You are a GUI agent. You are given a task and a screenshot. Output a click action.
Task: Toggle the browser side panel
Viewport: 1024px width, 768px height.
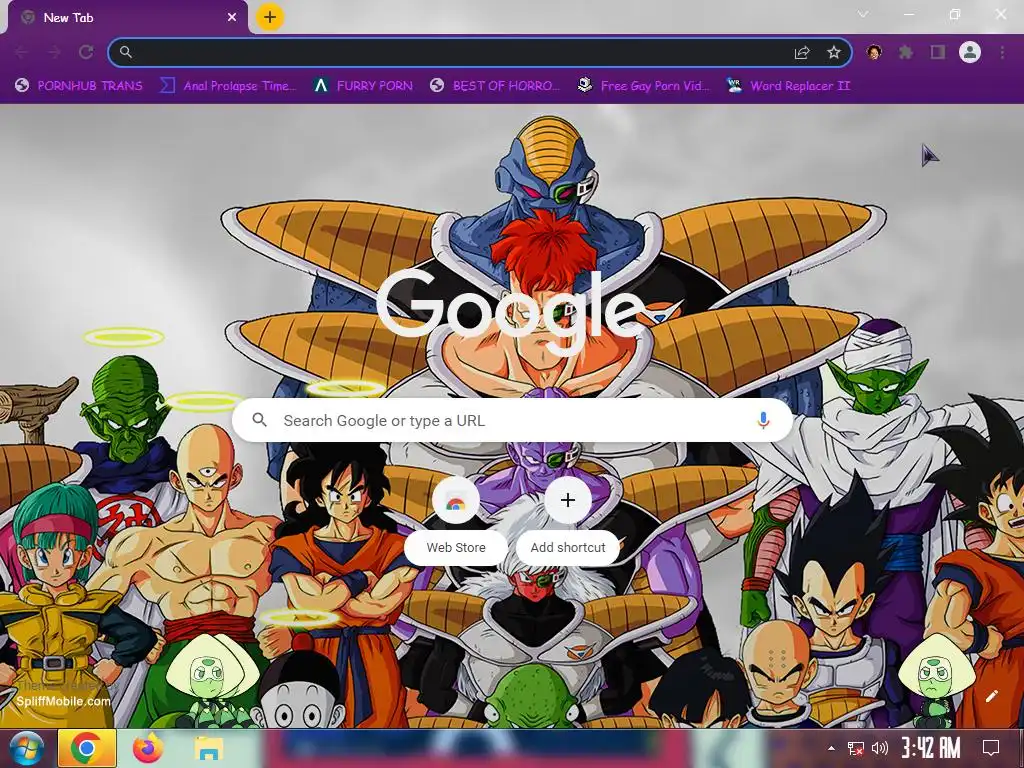tap(938, 52)
